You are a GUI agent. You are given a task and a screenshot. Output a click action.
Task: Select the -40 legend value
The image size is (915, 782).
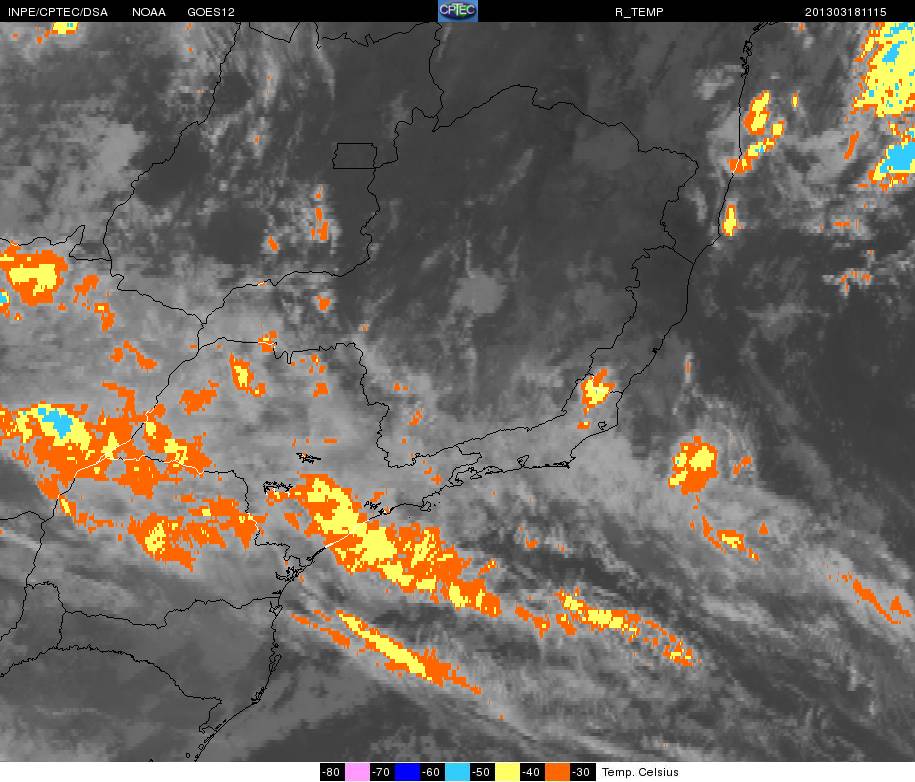pyautogui.click(x=533, y=772)
